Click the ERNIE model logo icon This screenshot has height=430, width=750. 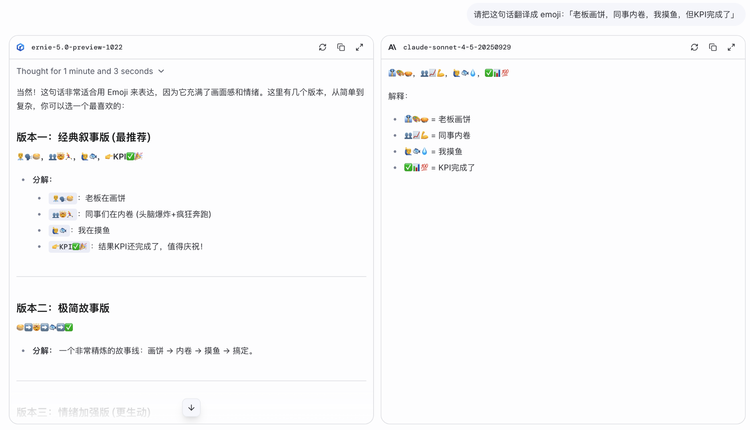click(21, 47)
